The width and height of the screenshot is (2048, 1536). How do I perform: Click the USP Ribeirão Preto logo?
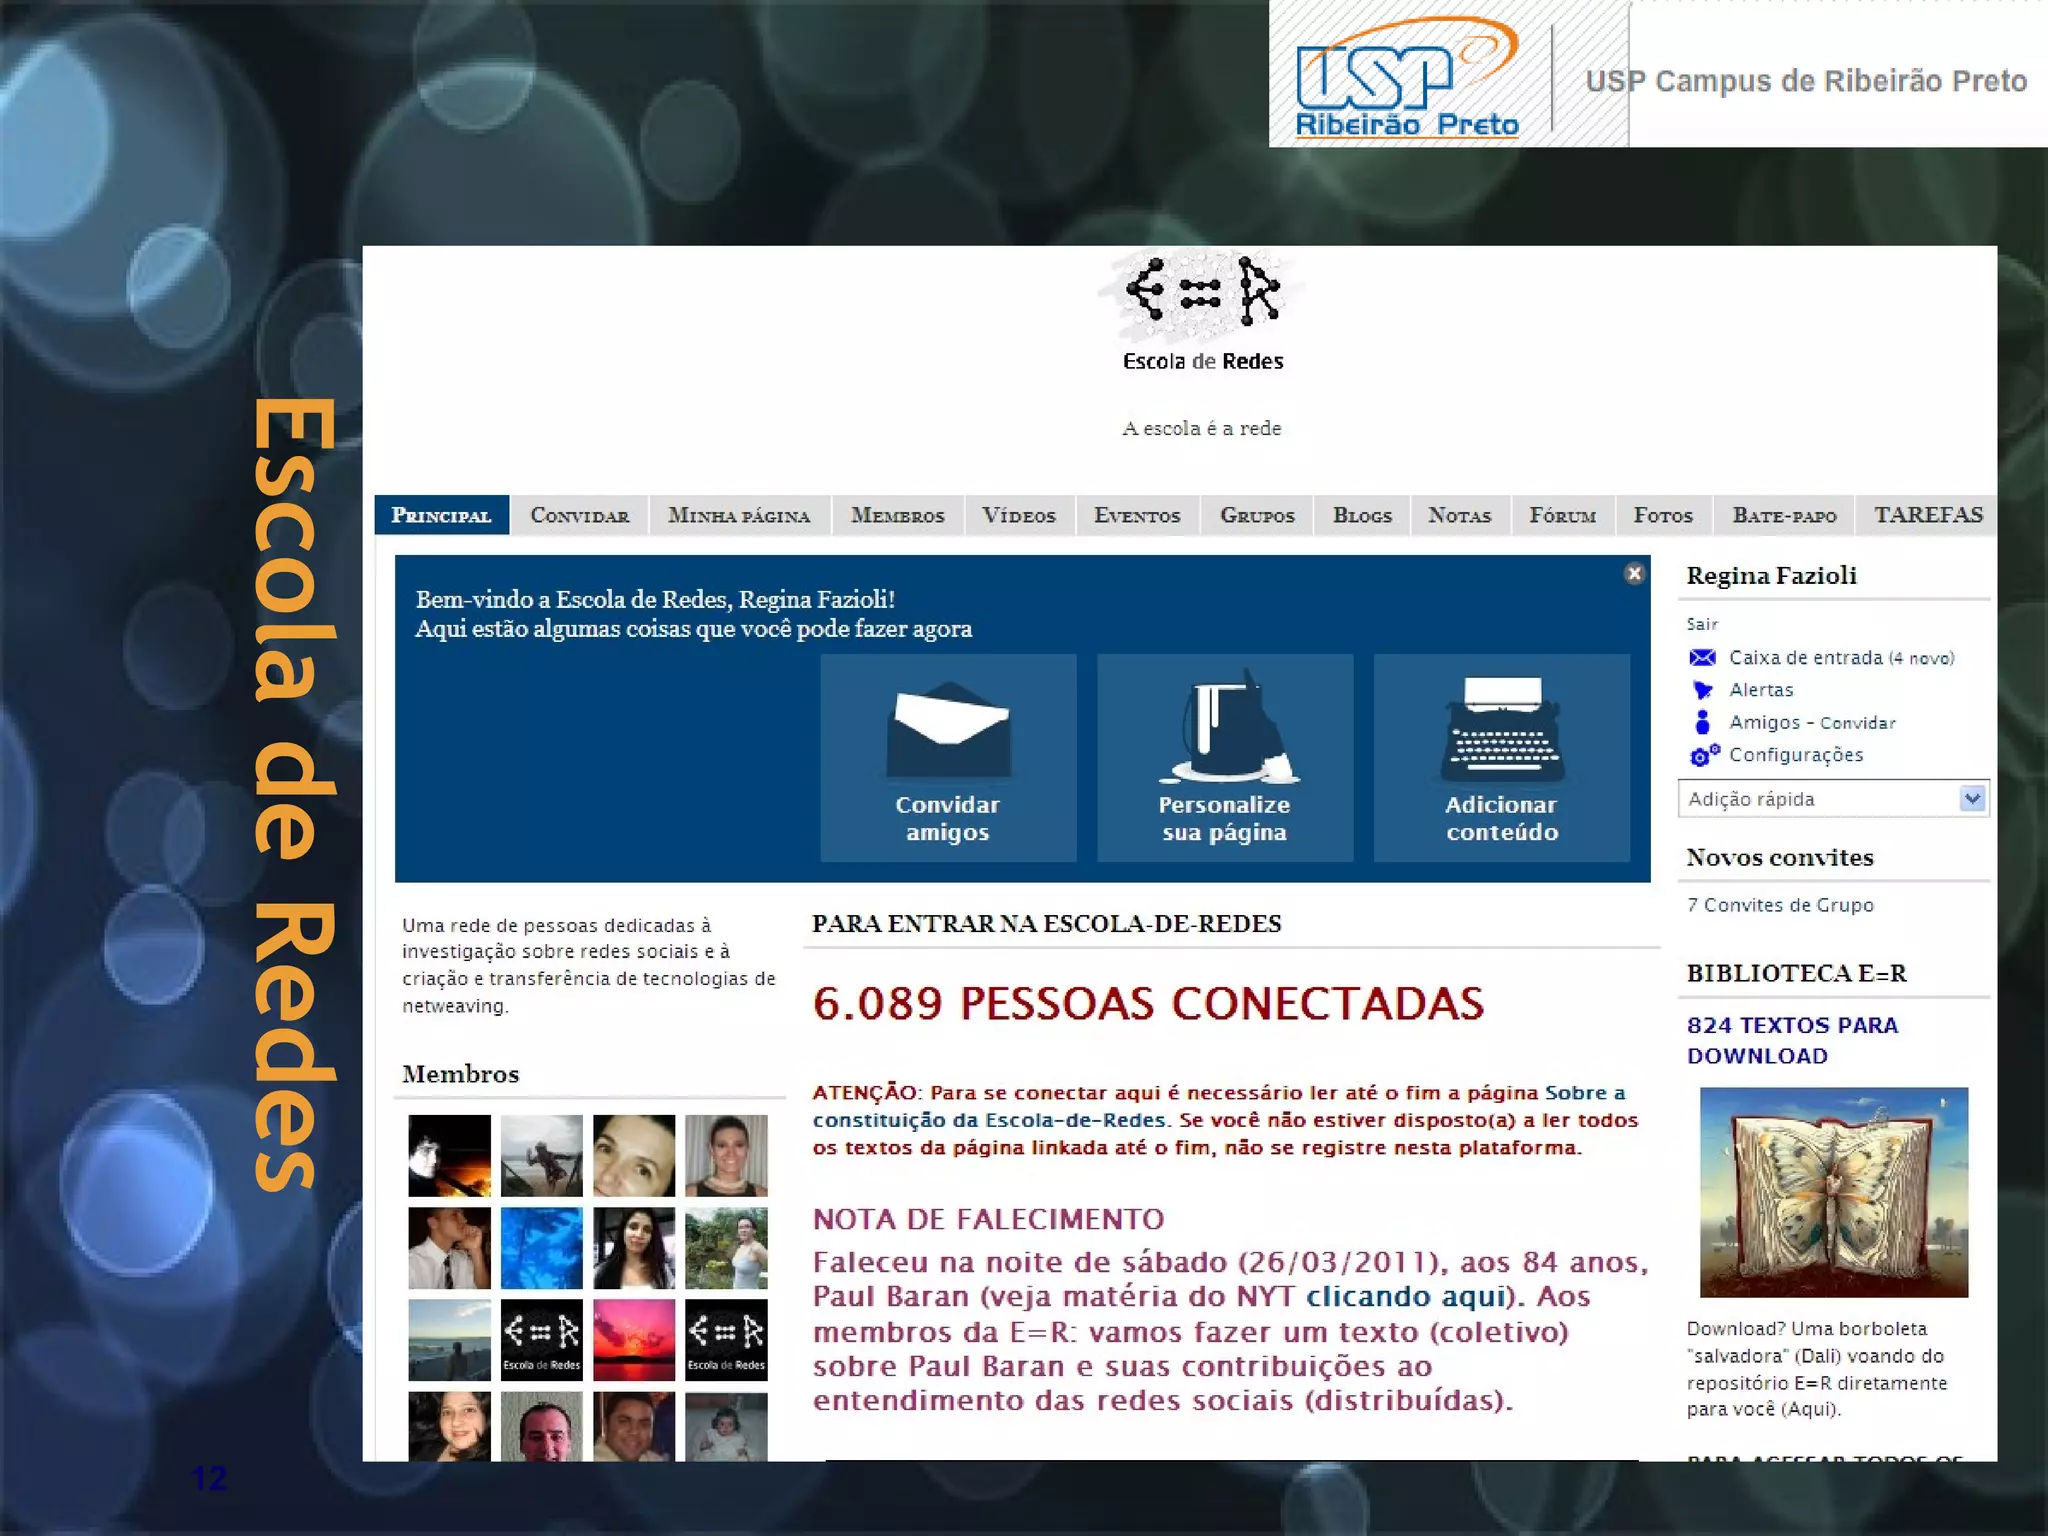click(x=1407, y=78)
